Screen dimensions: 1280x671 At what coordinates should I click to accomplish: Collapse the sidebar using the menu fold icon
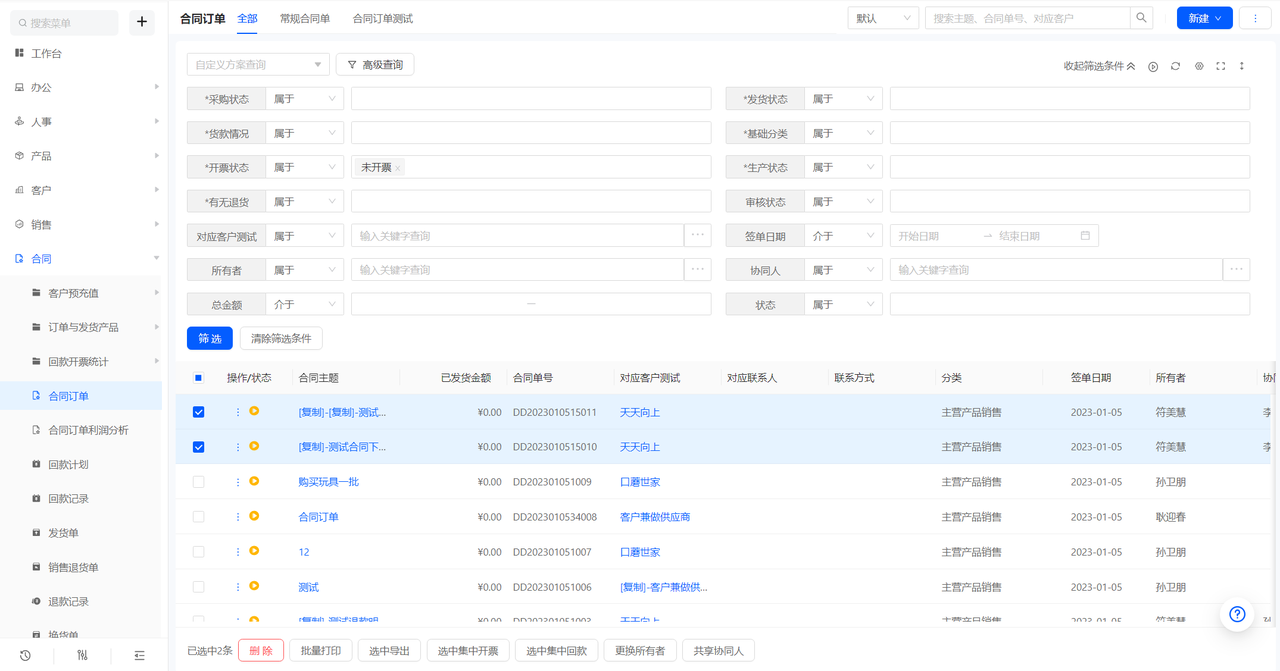tap(139, 655)
